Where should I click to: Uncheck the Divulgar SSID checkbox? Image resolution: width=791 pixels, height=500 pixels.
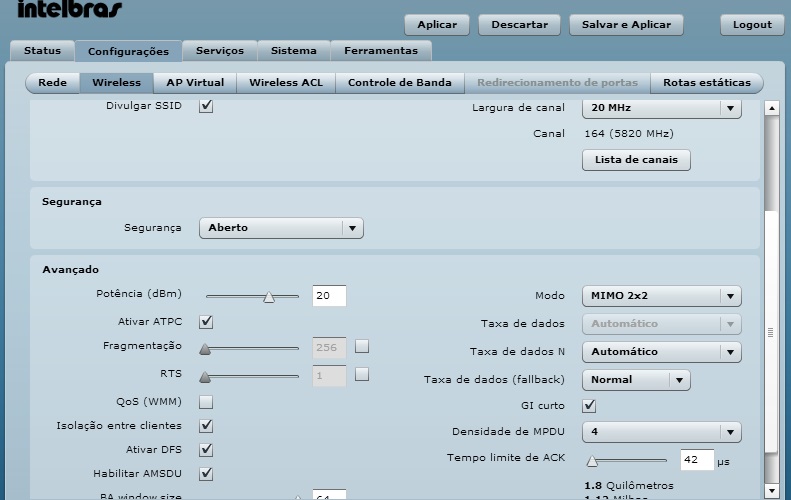[206, 106]
